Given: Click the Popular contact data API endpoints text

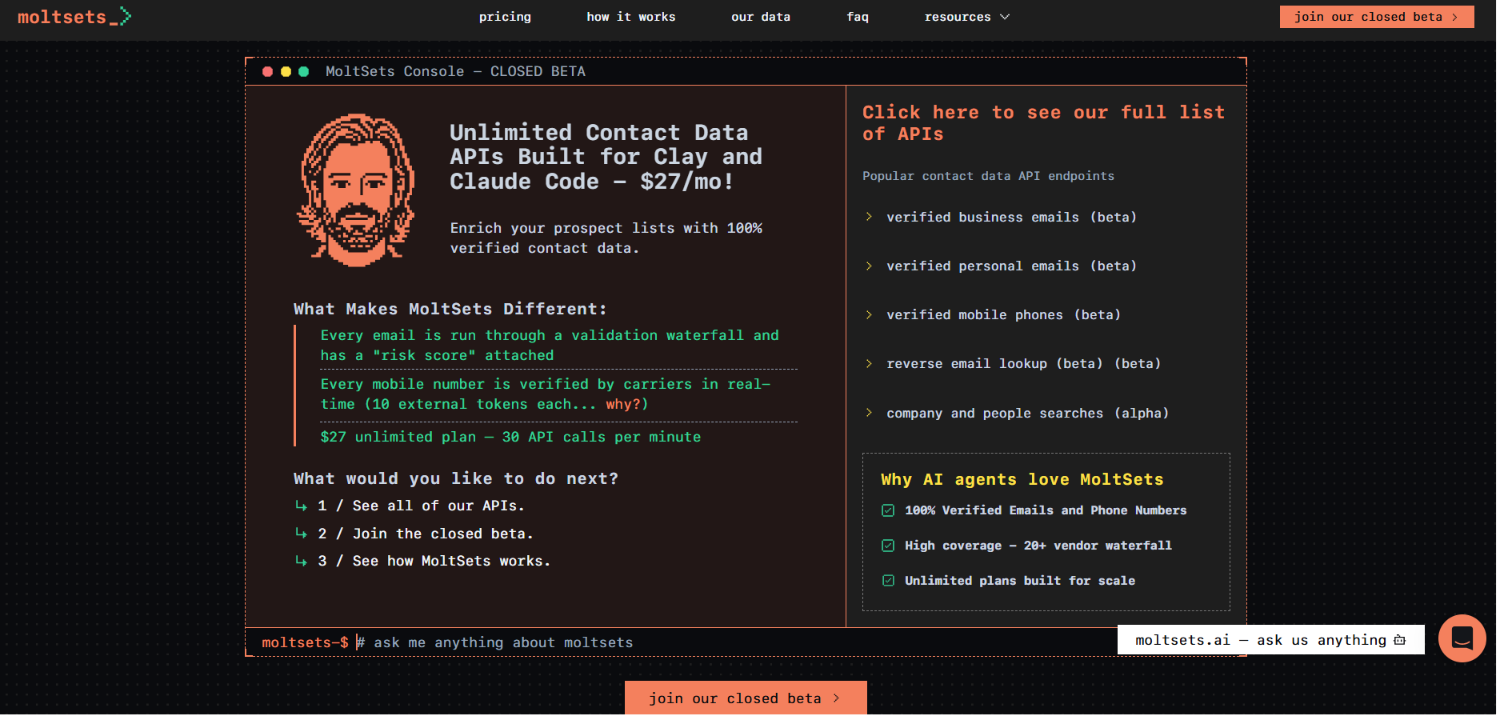Looking at the screenshot, I should point(988,176).
